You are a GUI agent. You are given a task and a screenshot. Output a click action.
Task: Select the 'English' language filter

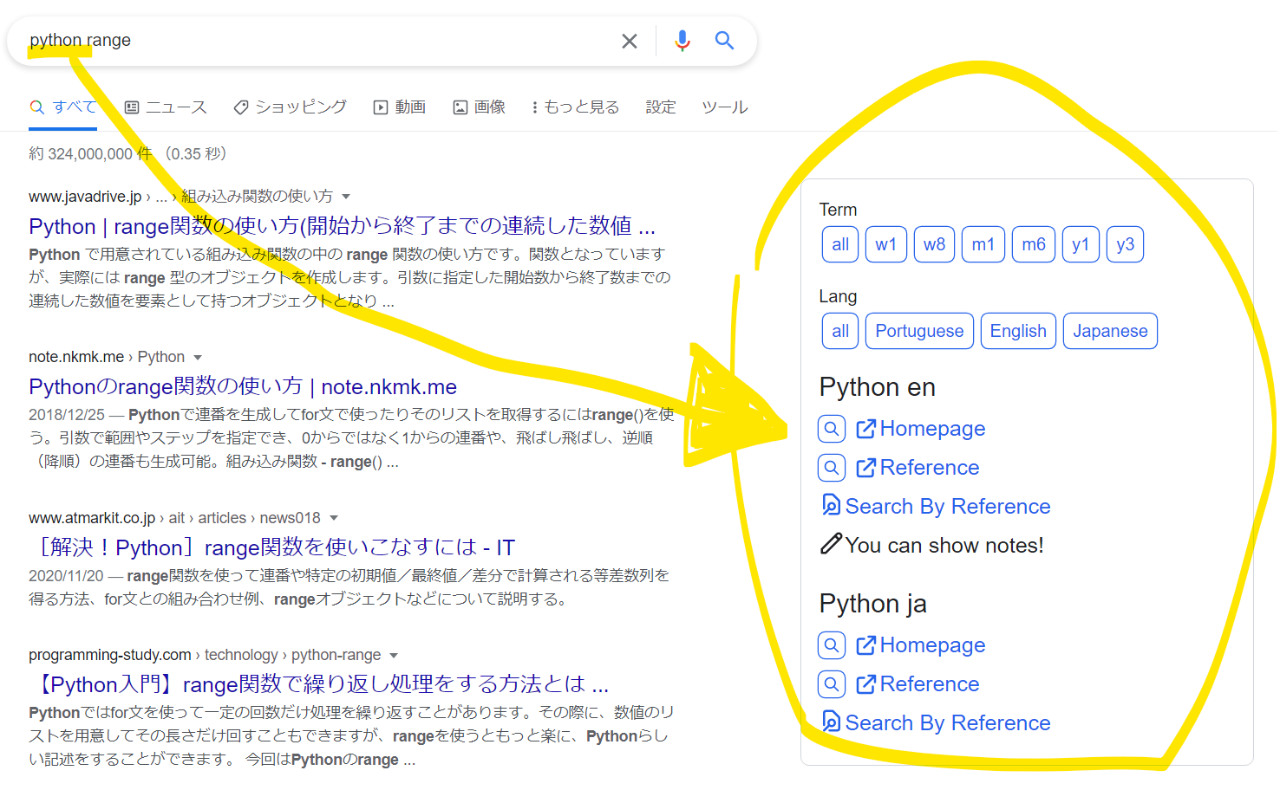click(x=1018, y=330)
